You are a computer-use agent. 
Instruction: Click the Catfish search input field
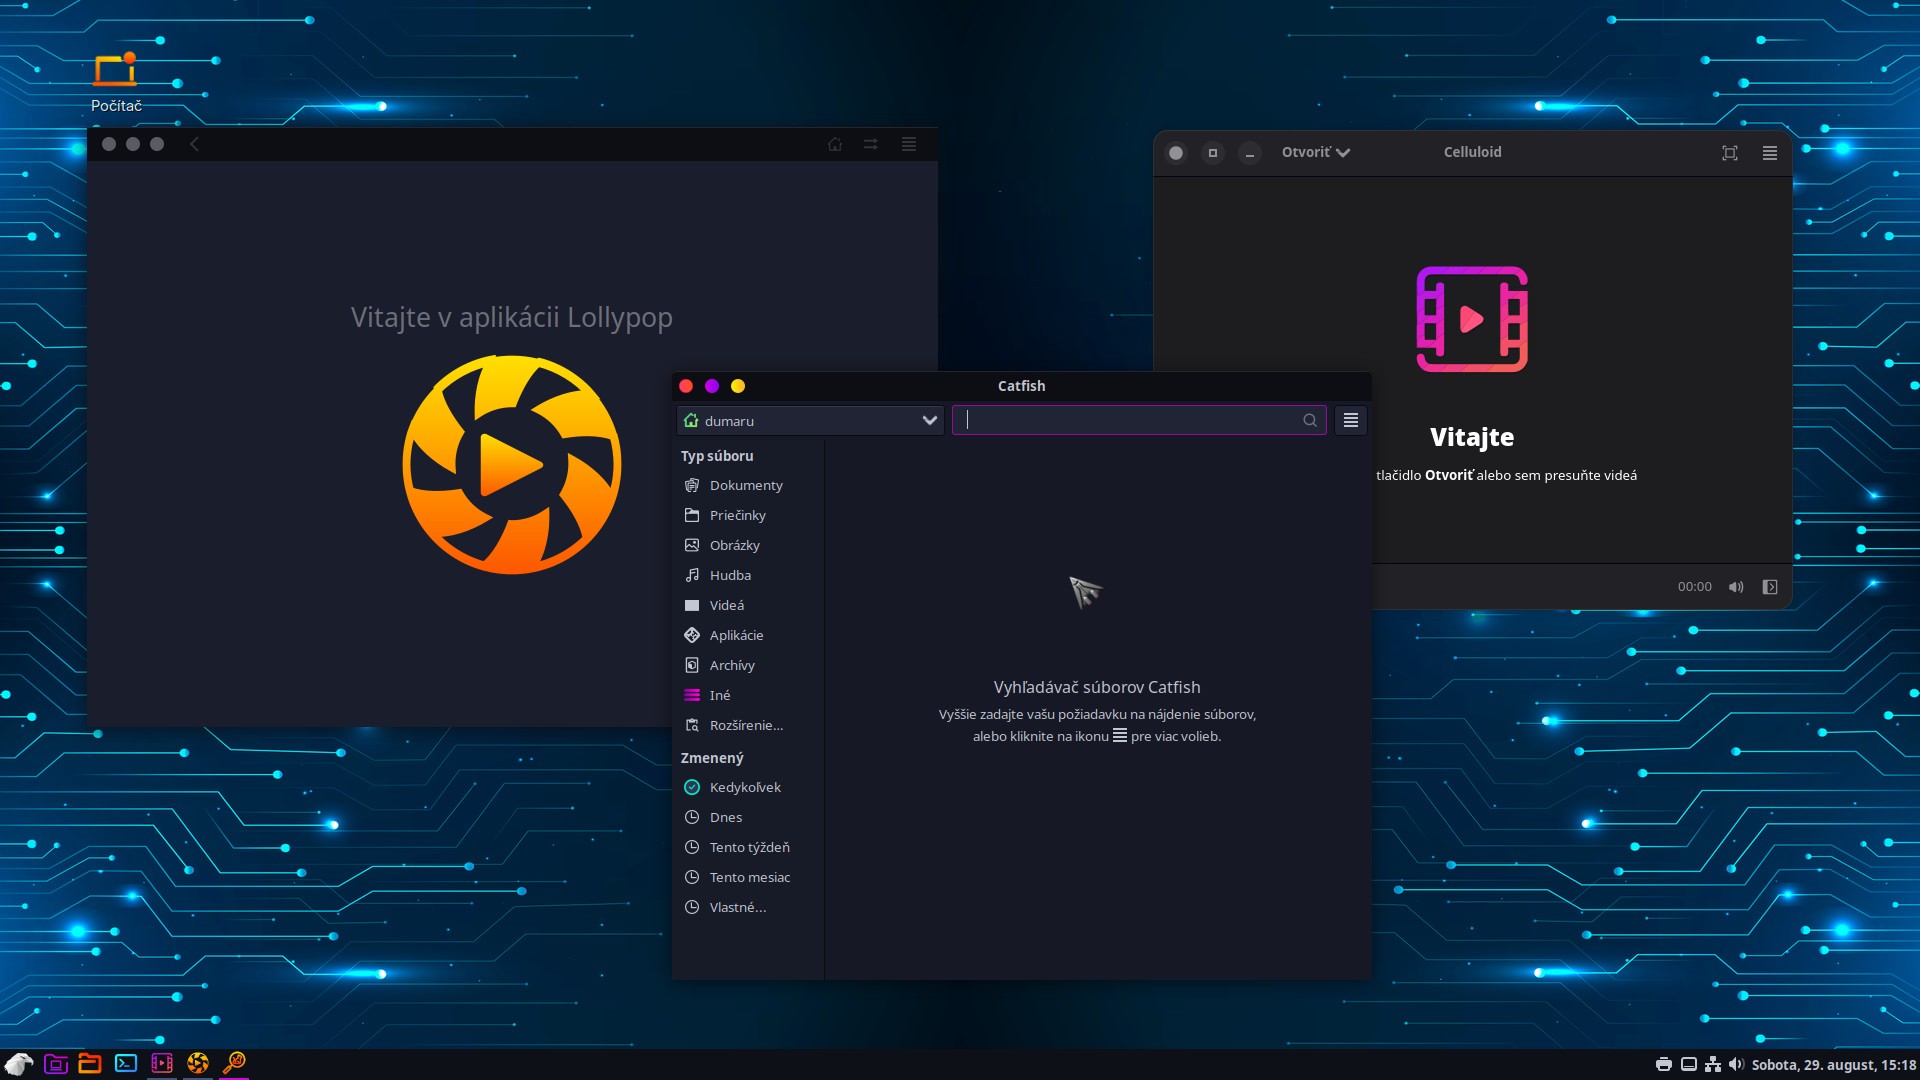pos(1139,420)
